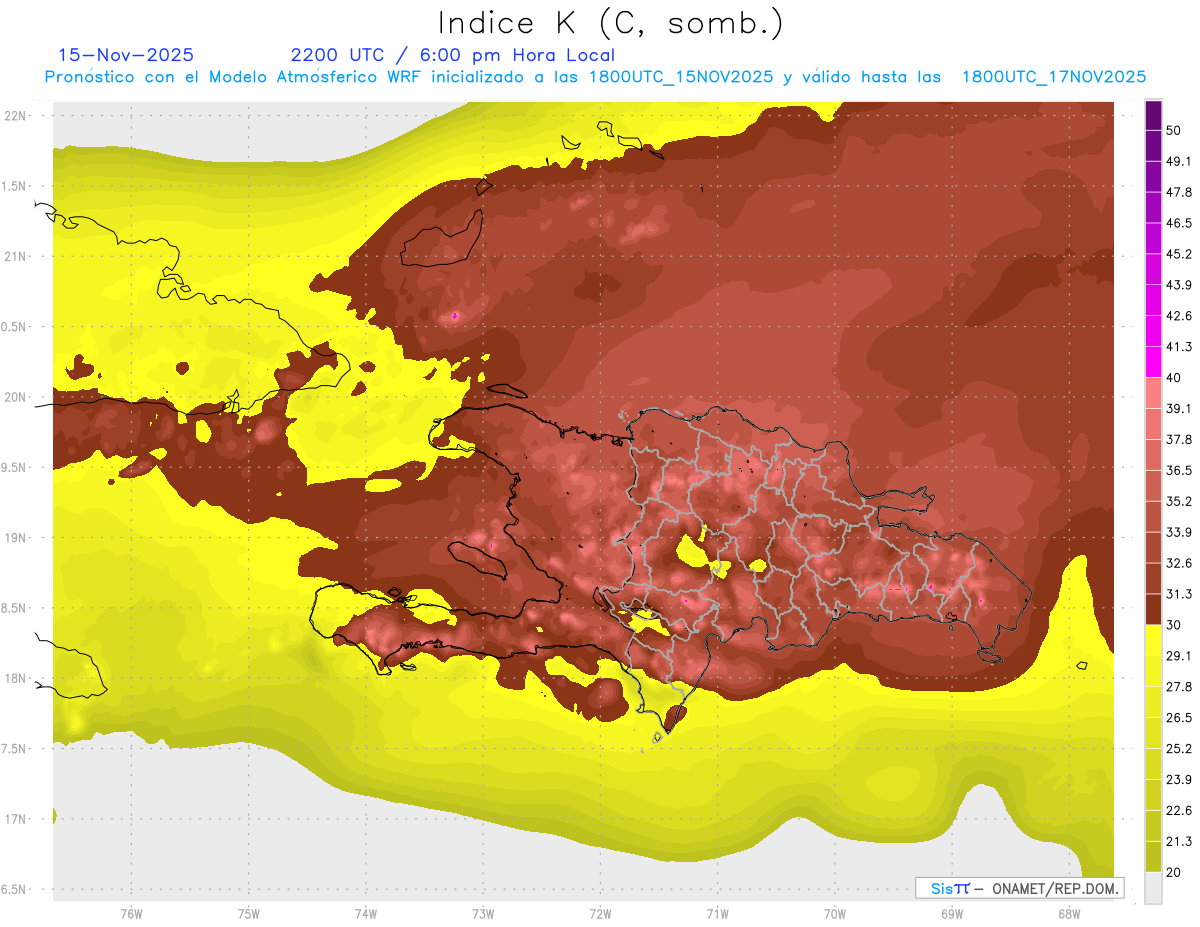Image resolution: width=1200 pixels, height=927 pixels.
Task: Click the '17N' latitude label
Action: (17, 819)
